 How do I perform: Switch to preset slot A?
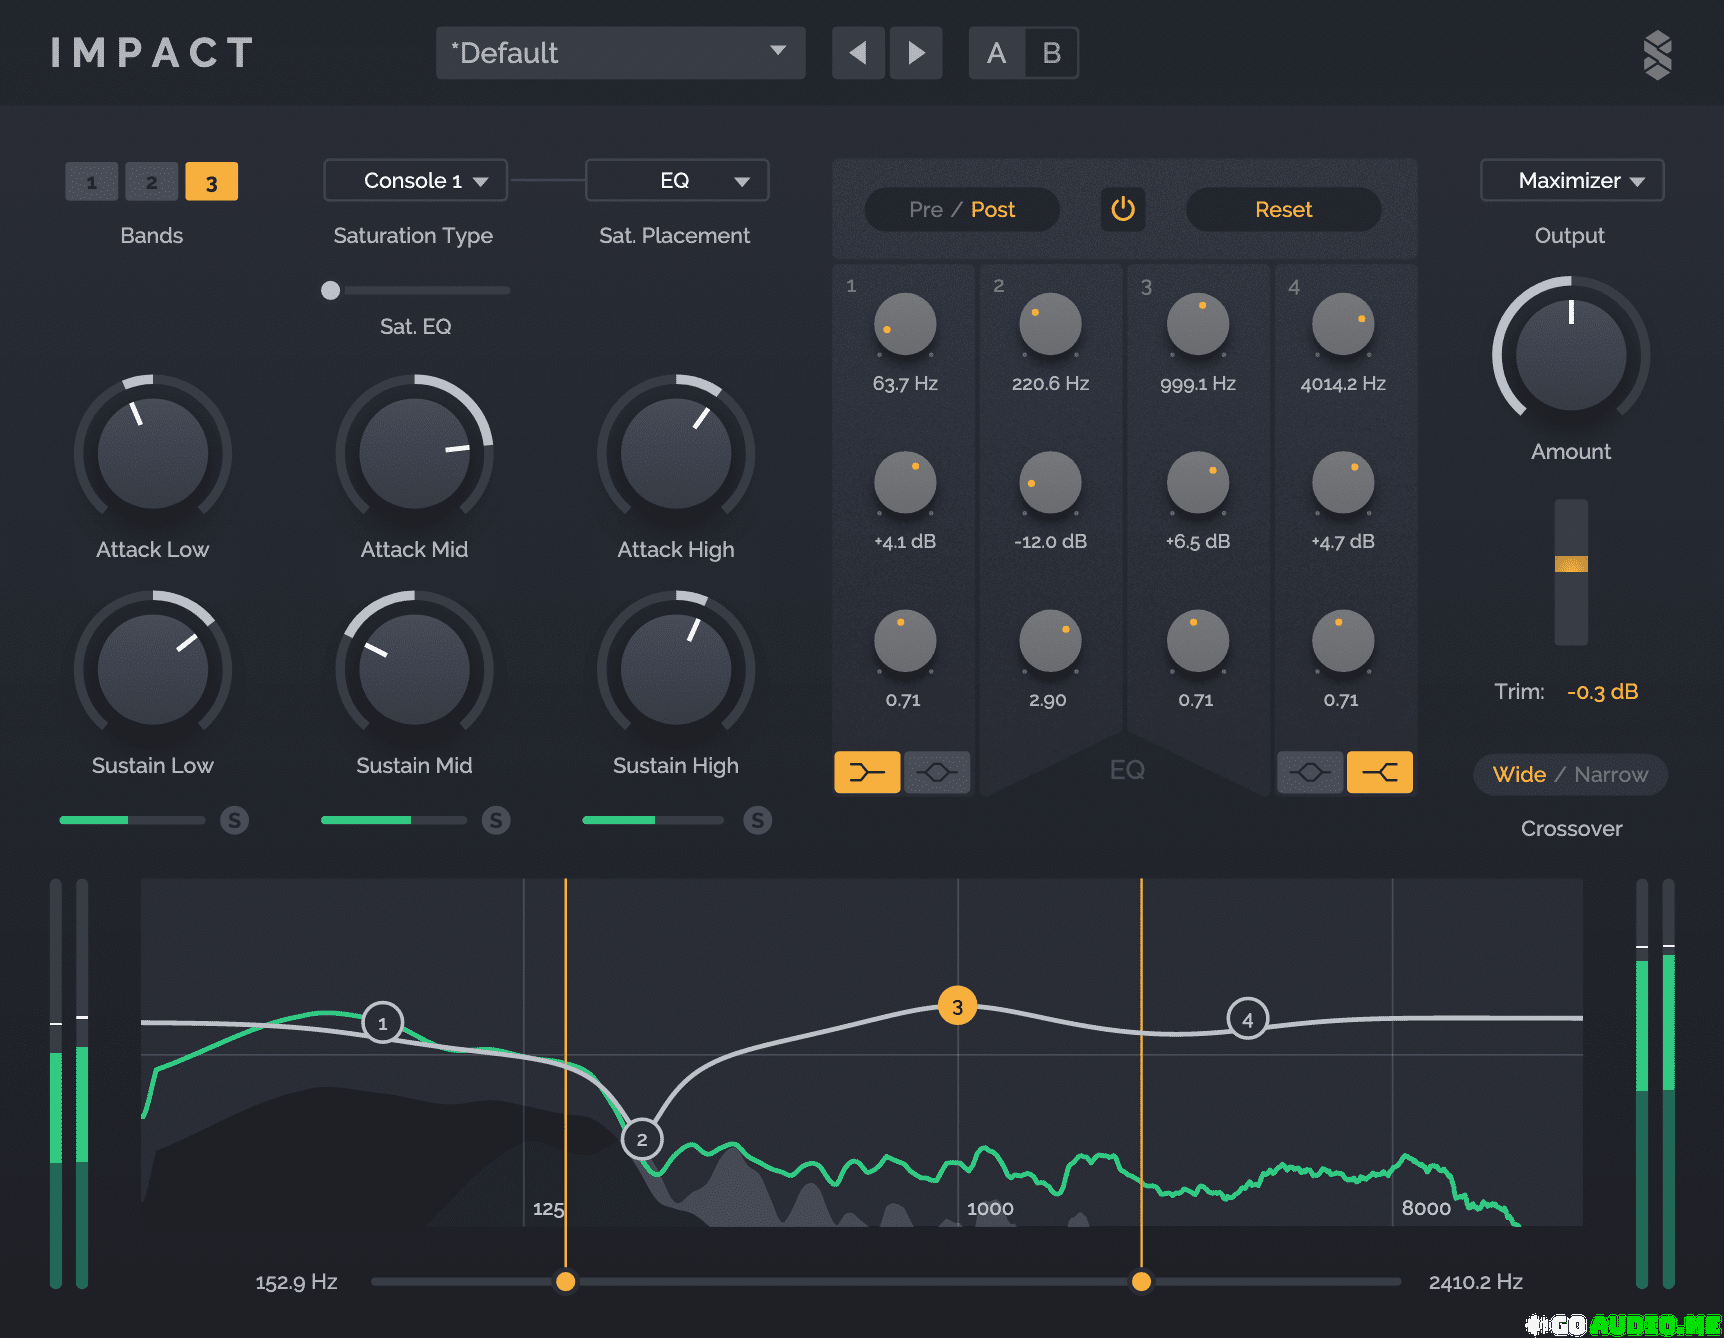pyautogui.click(x=996, y=53)
